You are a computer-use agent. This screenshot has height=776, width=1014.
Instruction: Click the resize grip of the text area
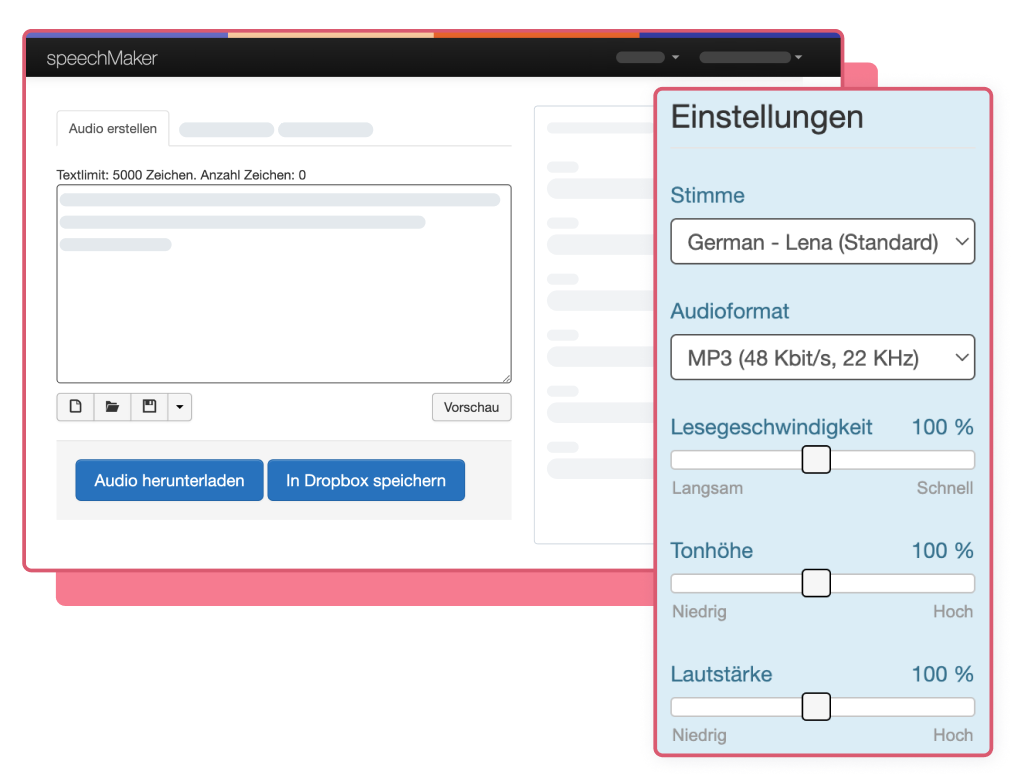pos(506,378)
